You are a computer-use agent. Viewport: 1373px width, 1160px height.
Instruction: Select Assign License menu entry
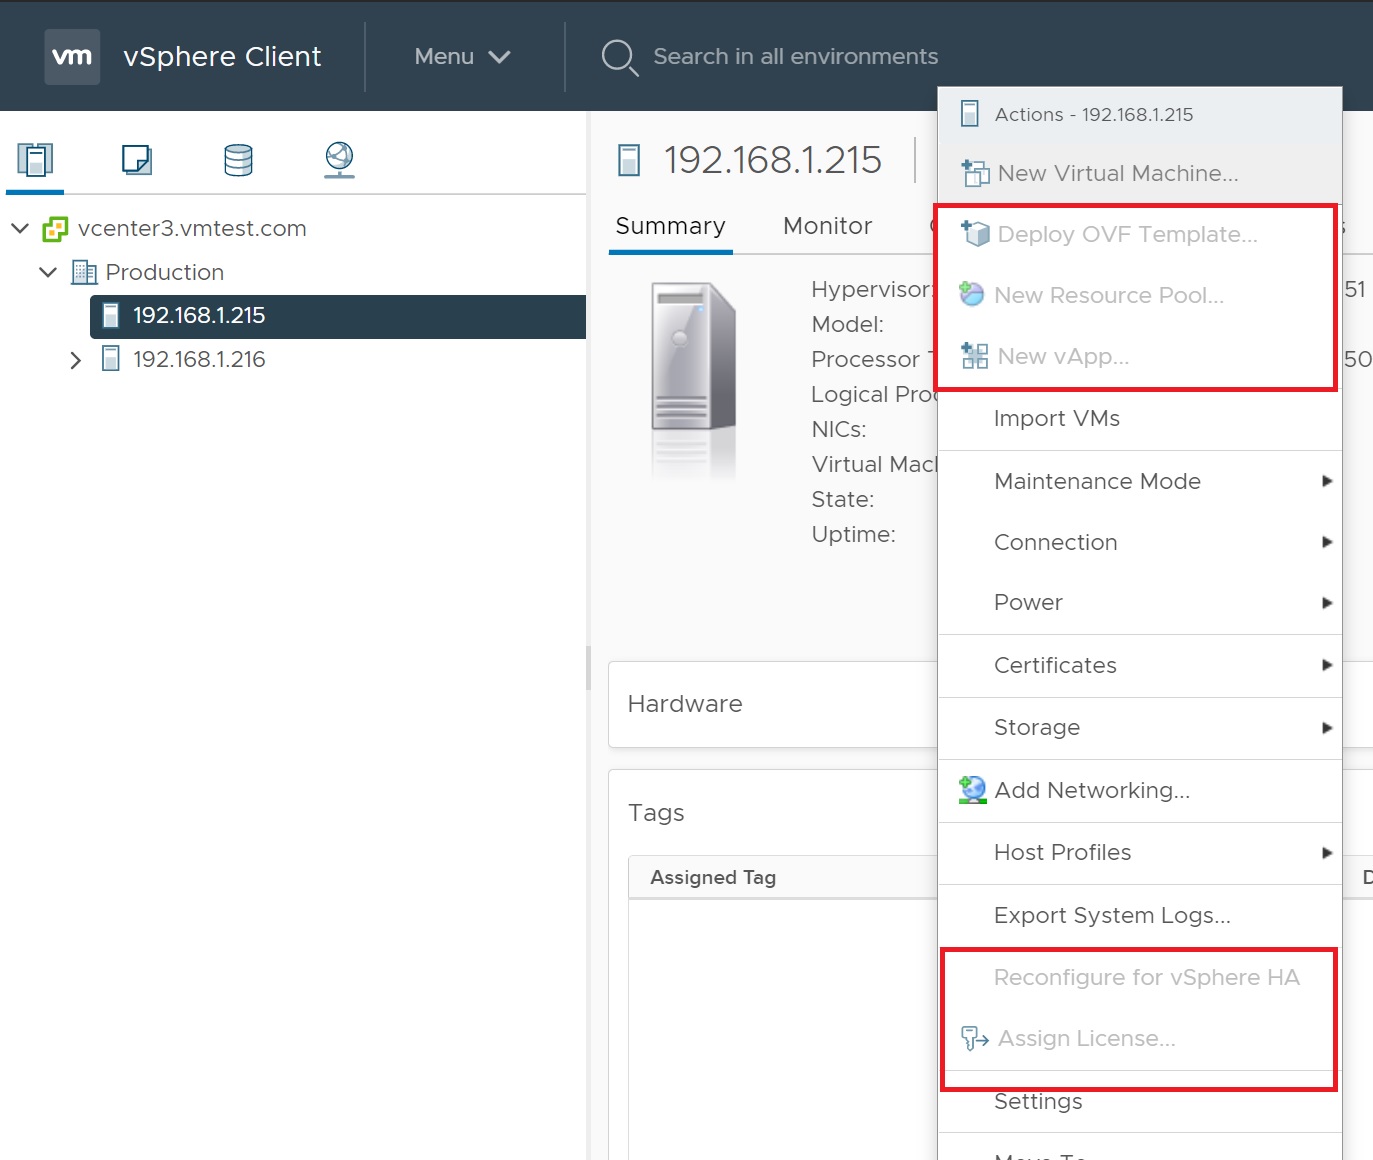[x=1140, y=1039]
